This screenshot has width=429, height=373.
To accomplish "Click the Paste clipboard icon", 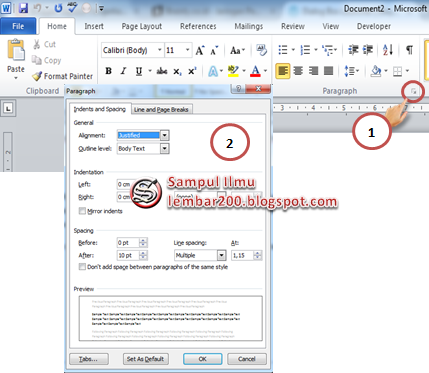I will click(x=16, y=50).
